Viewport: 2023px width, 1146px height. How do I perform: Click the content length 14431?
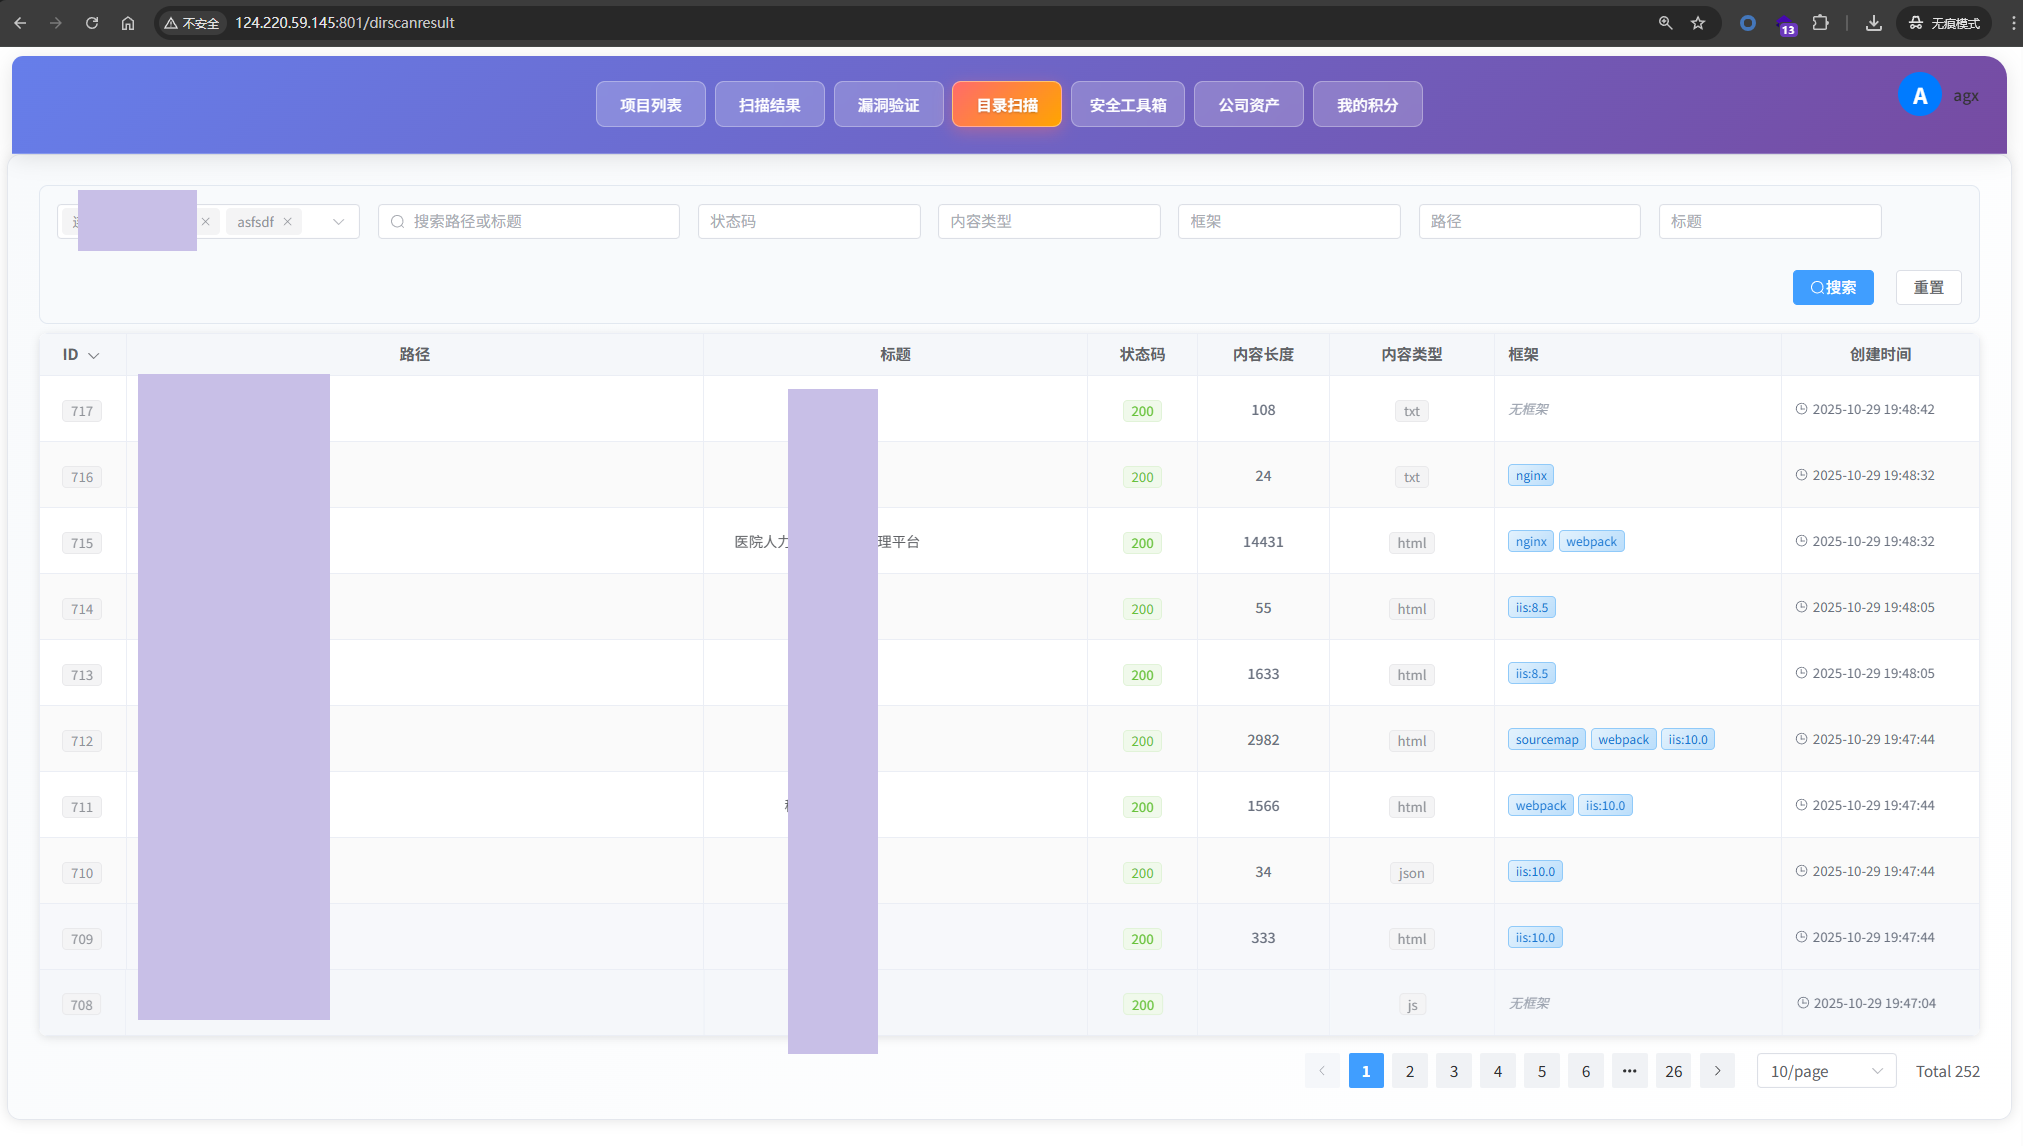click(x=1263, y=542)
